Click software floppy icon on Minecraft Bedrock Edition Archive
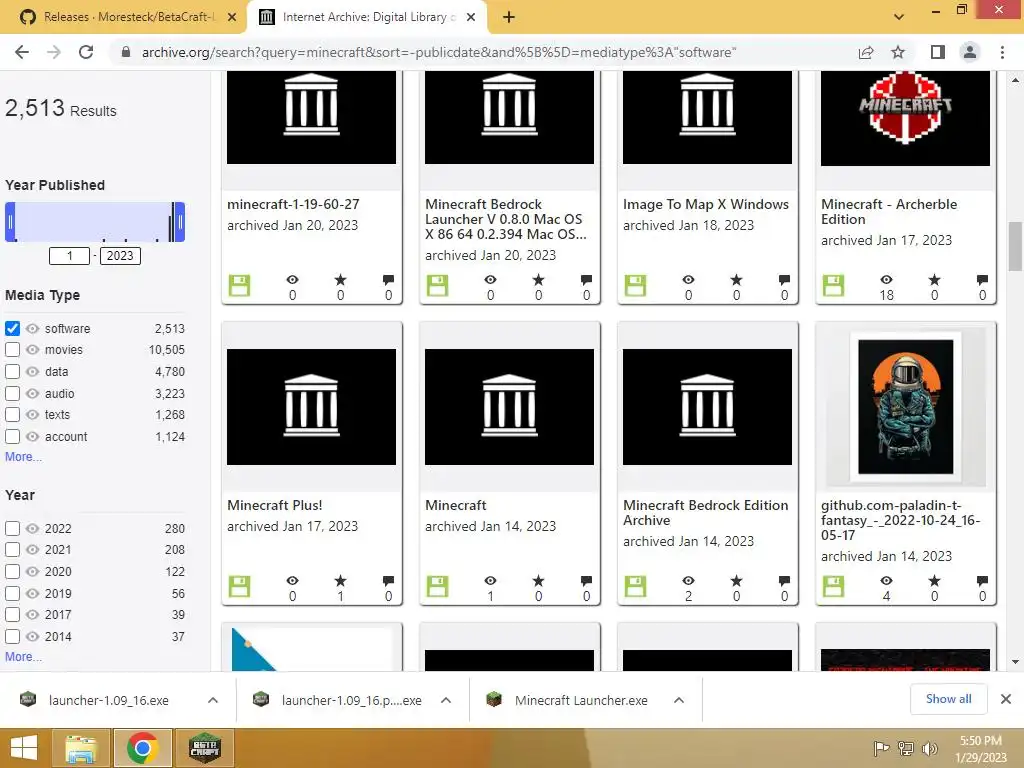This screenshot has width=1024, height=768. pos(635,586)
